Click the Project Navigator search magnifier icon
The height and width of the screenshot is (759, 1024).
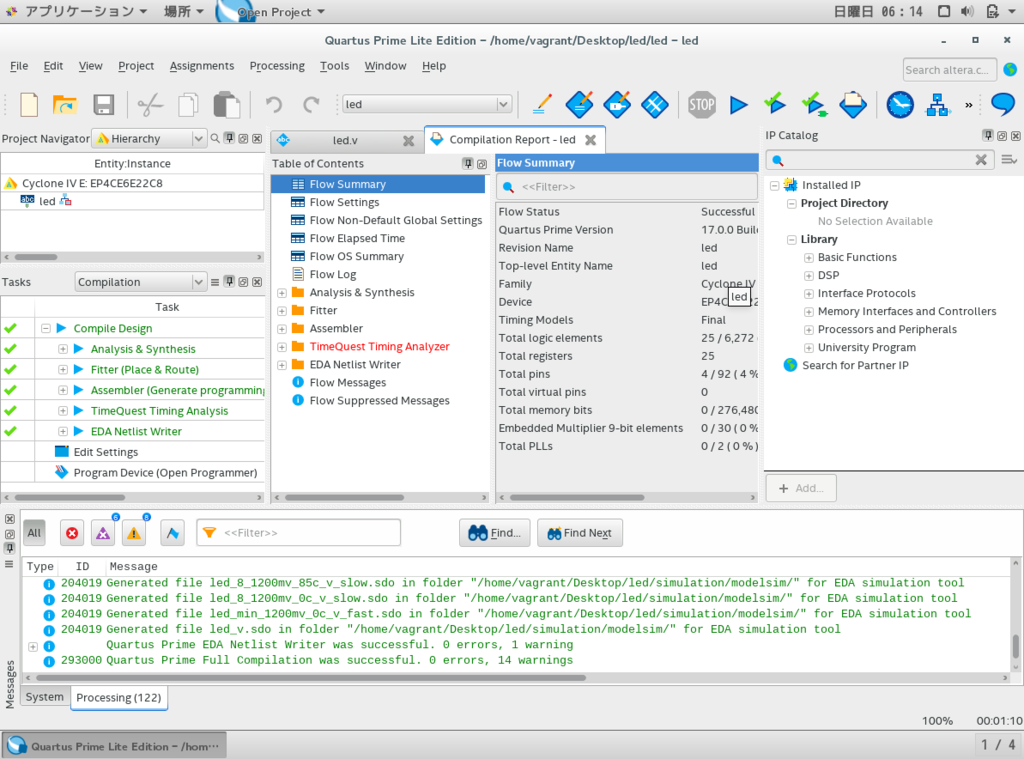click(215, 138)
